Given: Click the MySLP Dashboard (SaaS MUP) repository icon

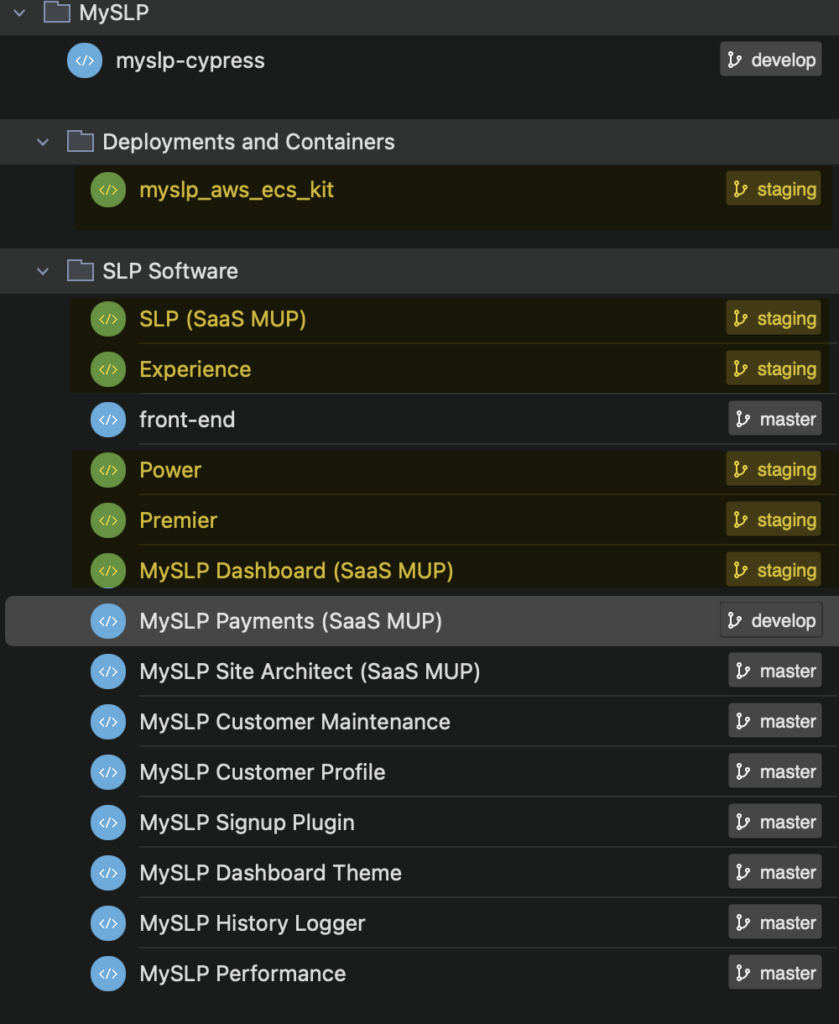Looking at the screenshot, I should point(108,571).
